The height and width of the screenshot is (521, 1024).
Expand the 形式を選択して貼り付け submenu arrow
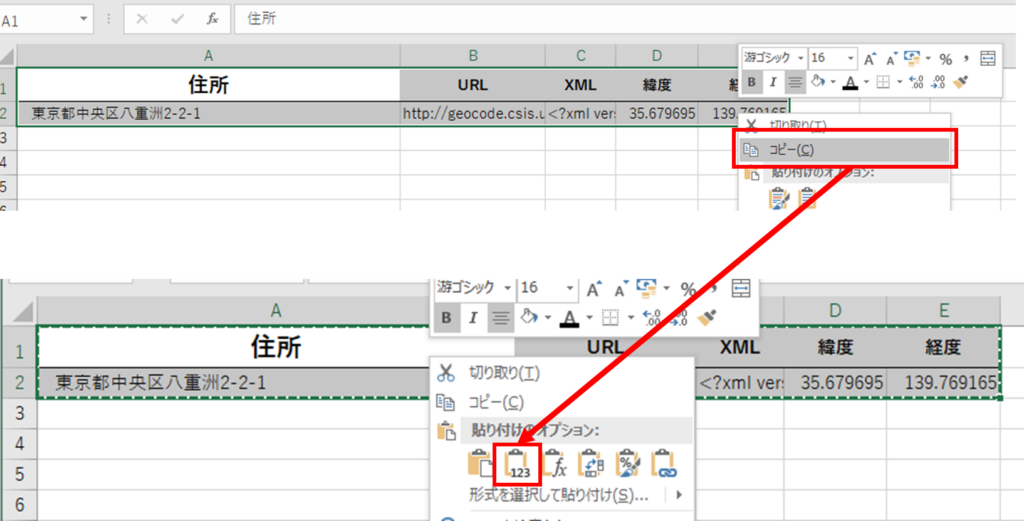[x=679, y=495]
